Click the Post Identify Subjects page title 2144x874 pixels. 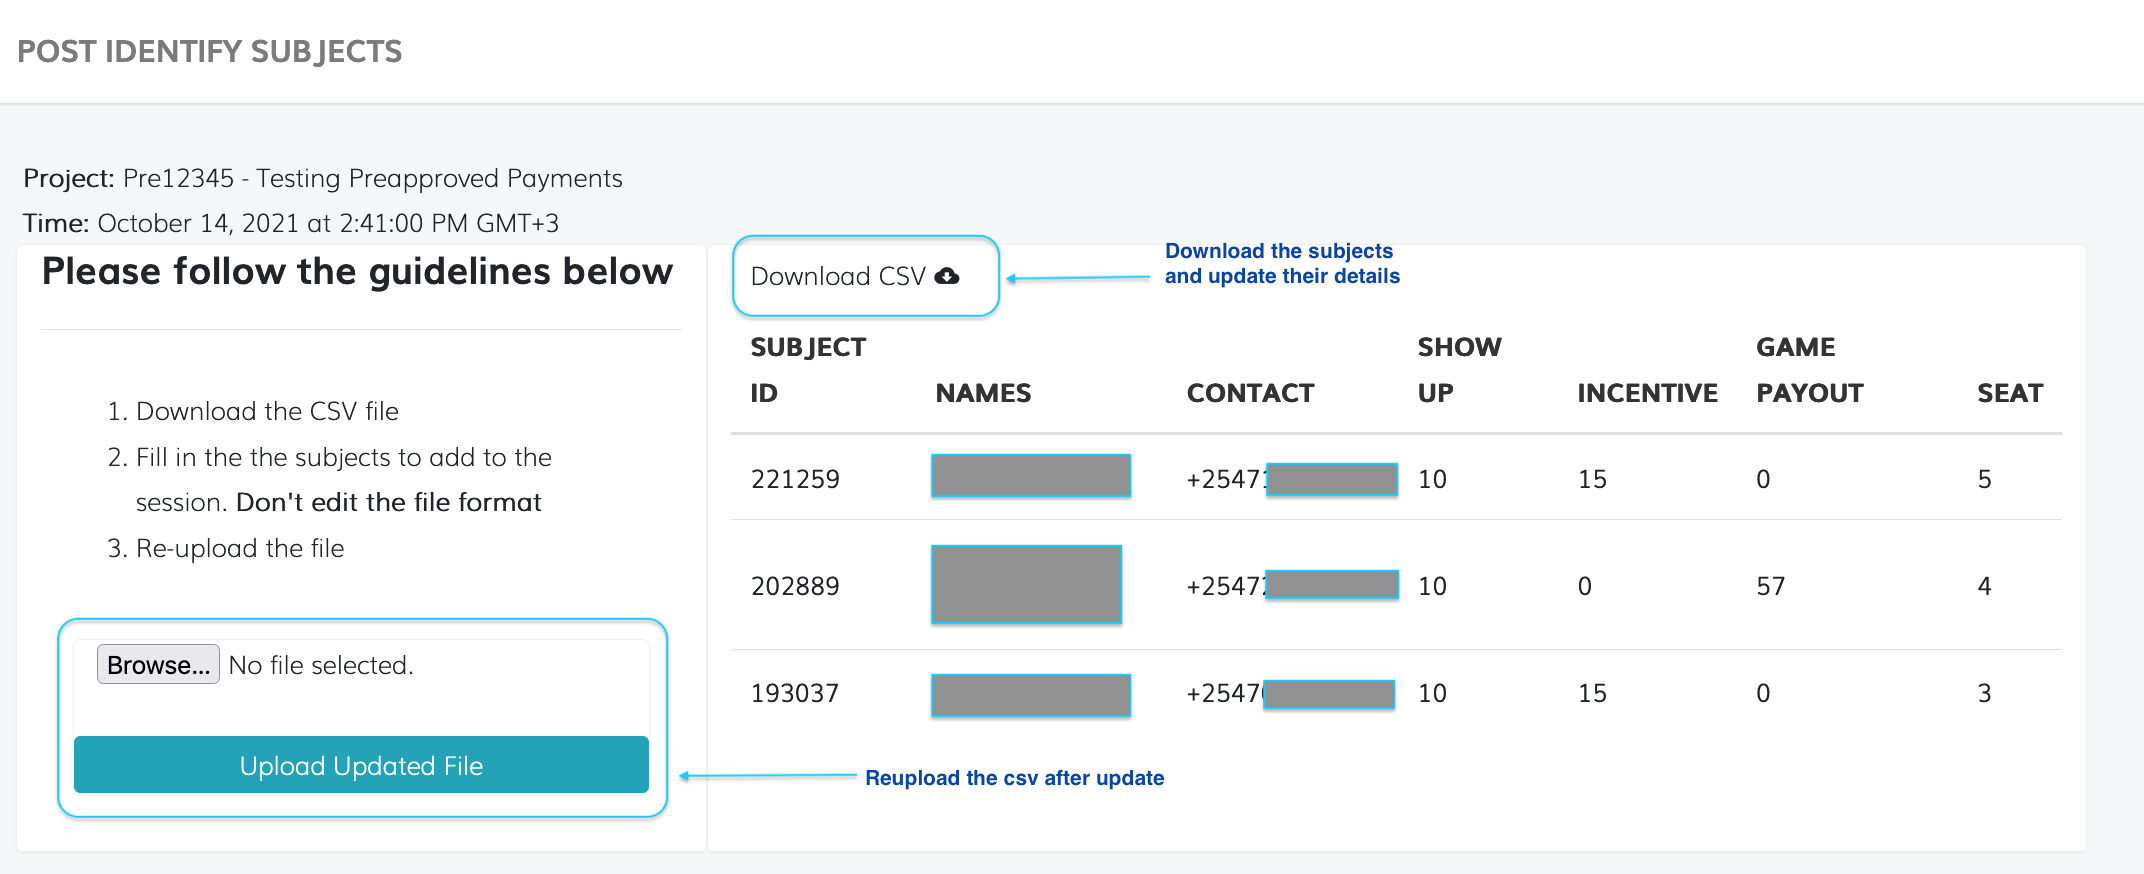[210, 51]
